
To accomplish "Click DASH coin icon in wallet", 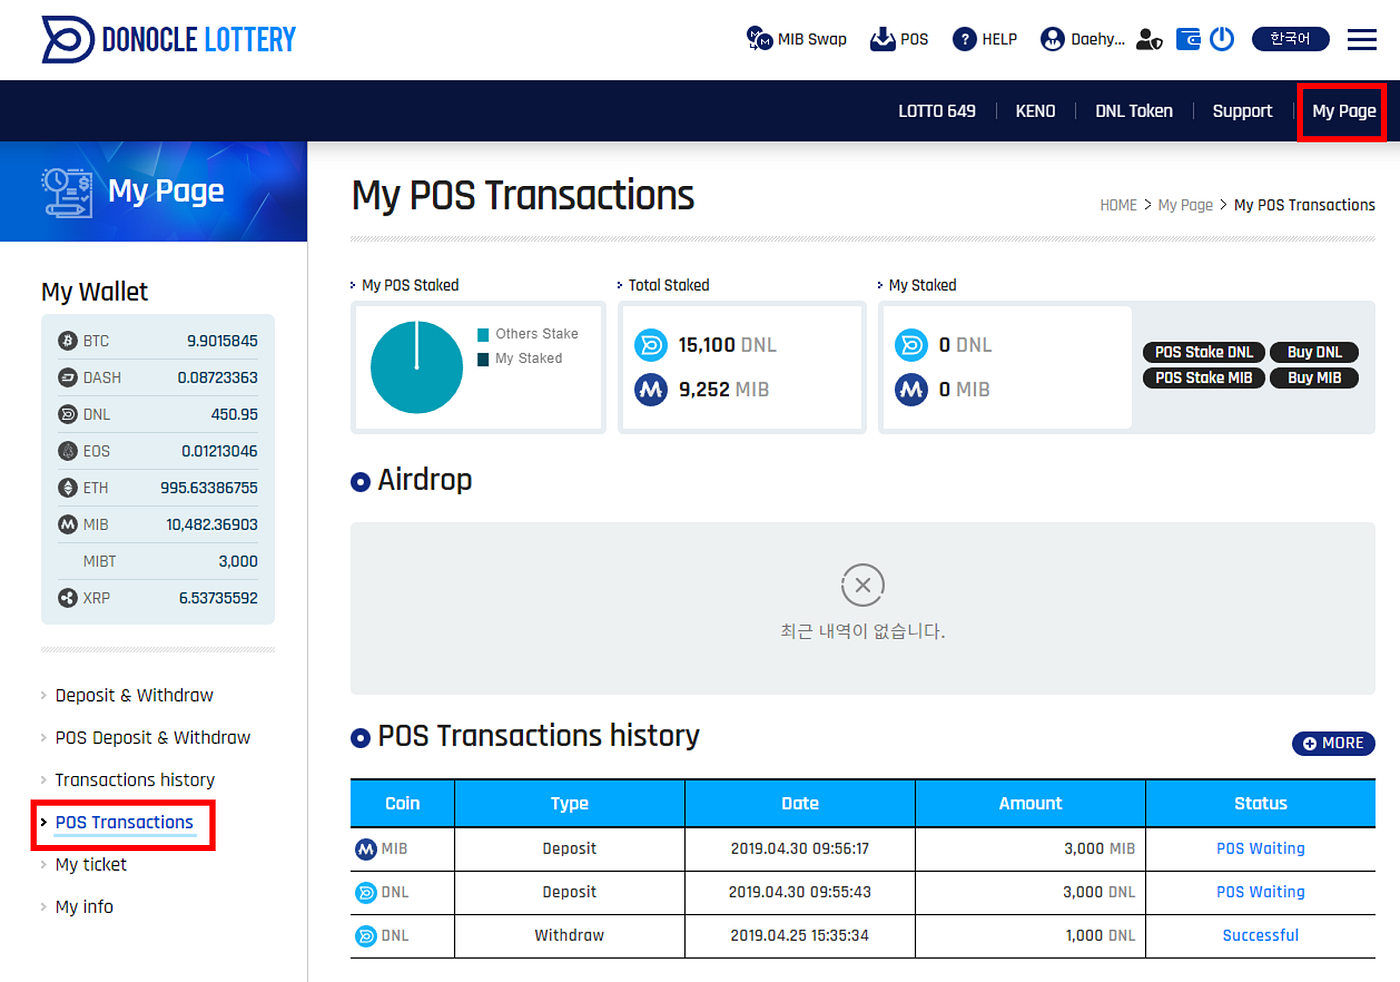I will [x=67, y=378].
